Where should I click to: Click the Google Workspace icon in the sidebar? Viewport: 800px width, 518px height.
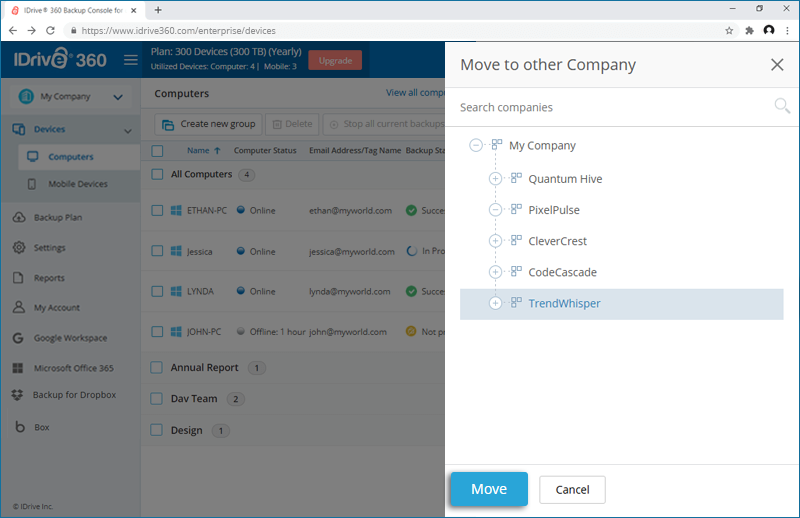click(18, 338)
